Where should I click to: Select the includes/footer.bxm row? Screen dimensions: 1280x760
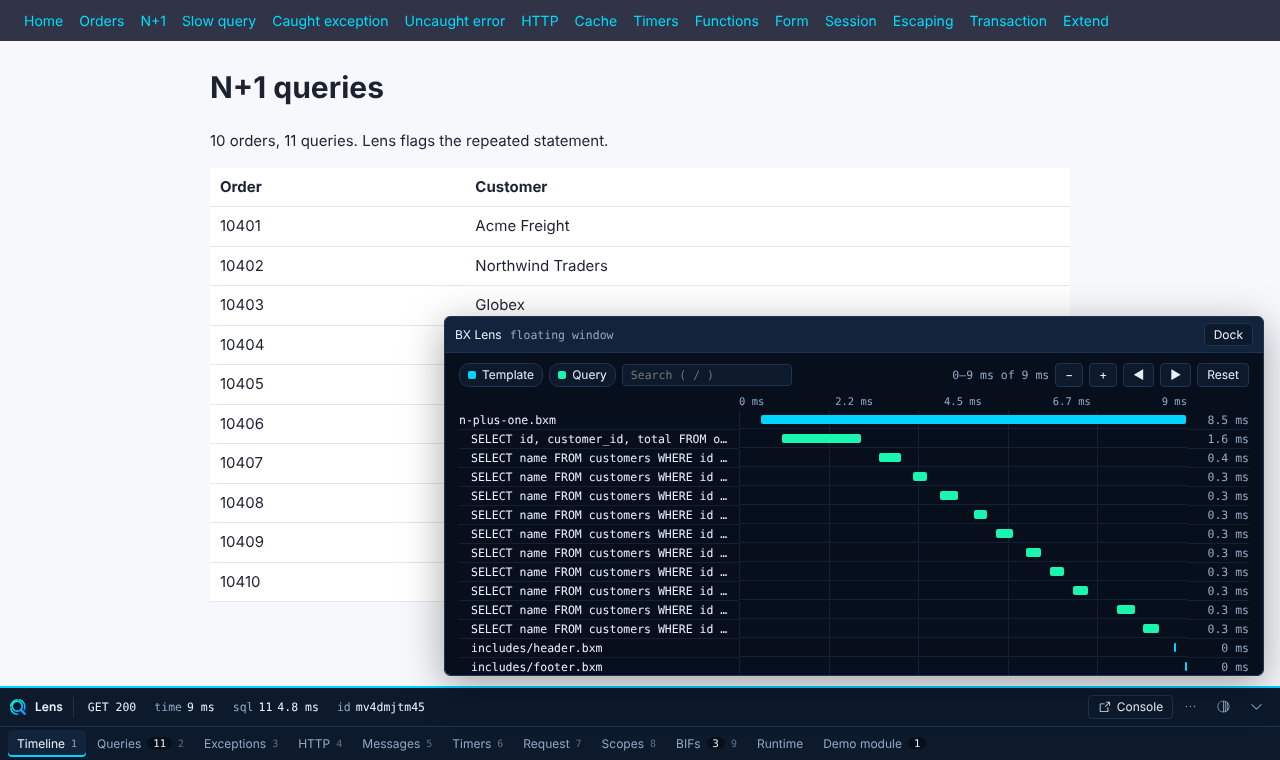[x=854, y=667]
